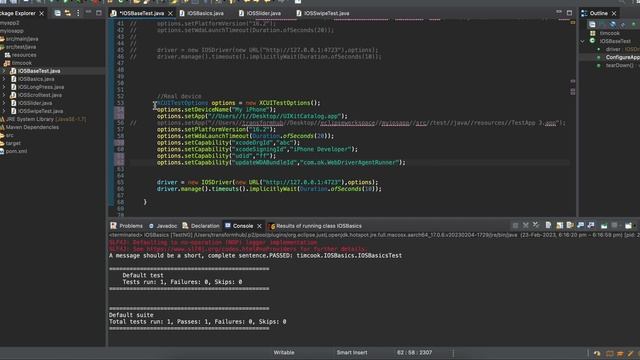This screenshot has height=360, width=640.
Task: Select IOSScrolltest.java file
Action: tap(40, 95)
